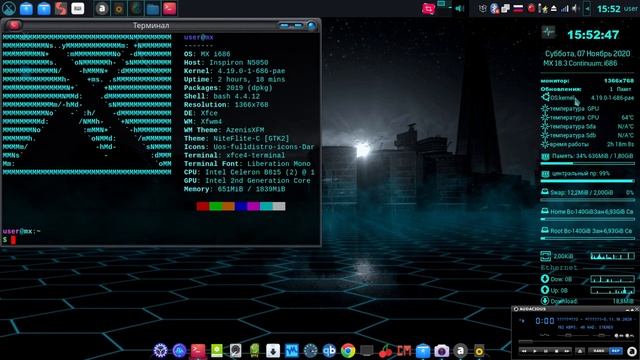The image size is (640, 360).
Task: Open the dark monitor icon in dock
Action: point(367,350)
